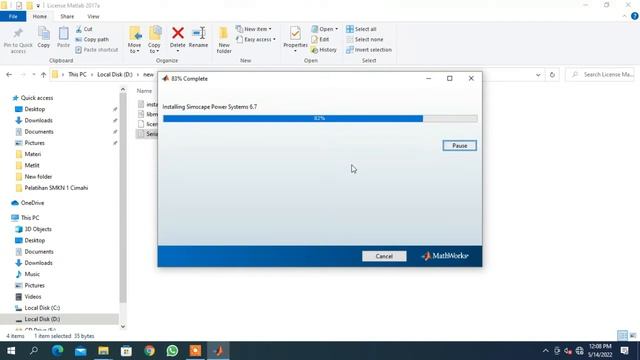This screenshot has height=360, width=640.
Task: Click Cut in the Clipboard group
Action: [84, 29]
